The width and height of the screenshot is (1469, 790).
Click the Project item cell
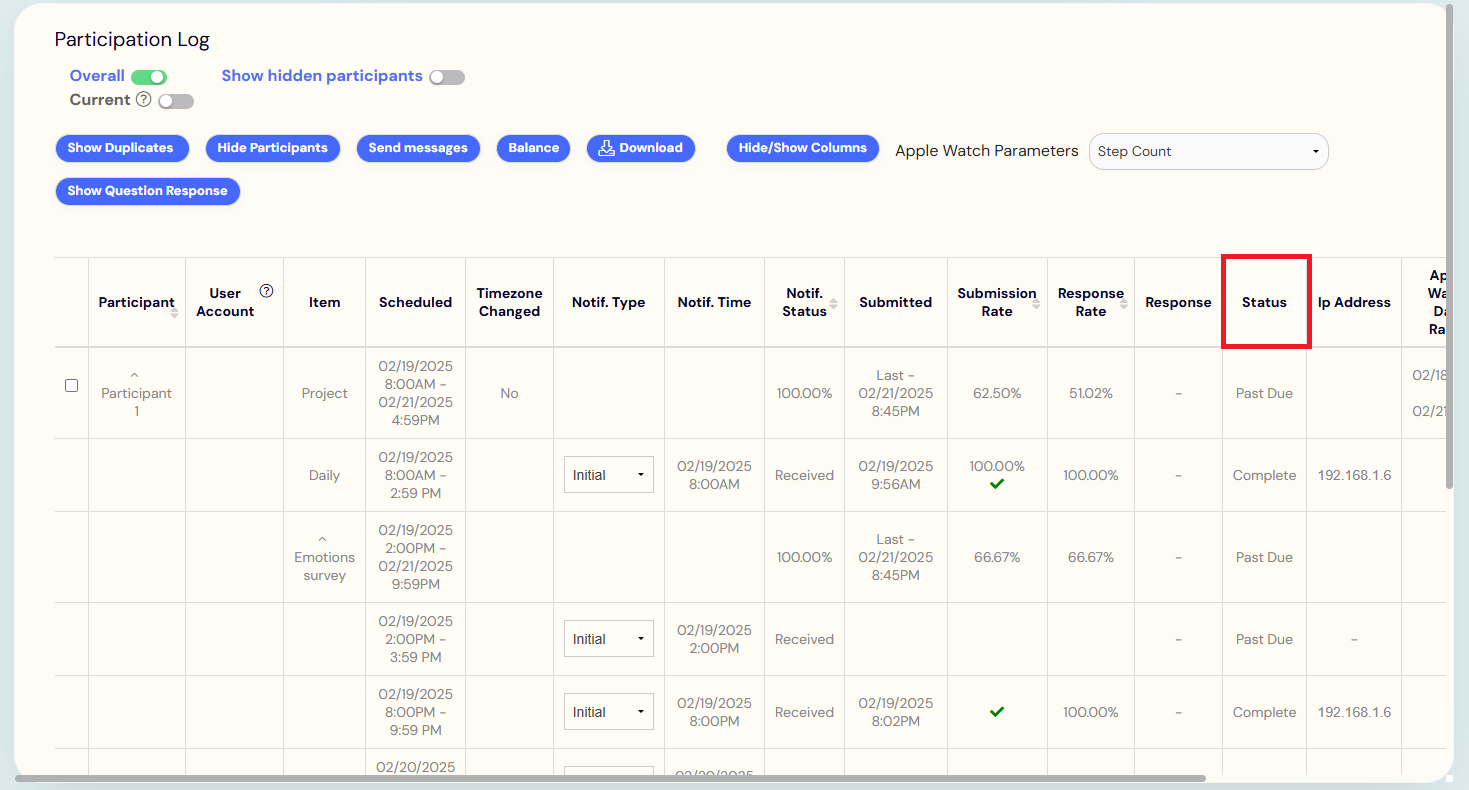[x=324, y=393]
